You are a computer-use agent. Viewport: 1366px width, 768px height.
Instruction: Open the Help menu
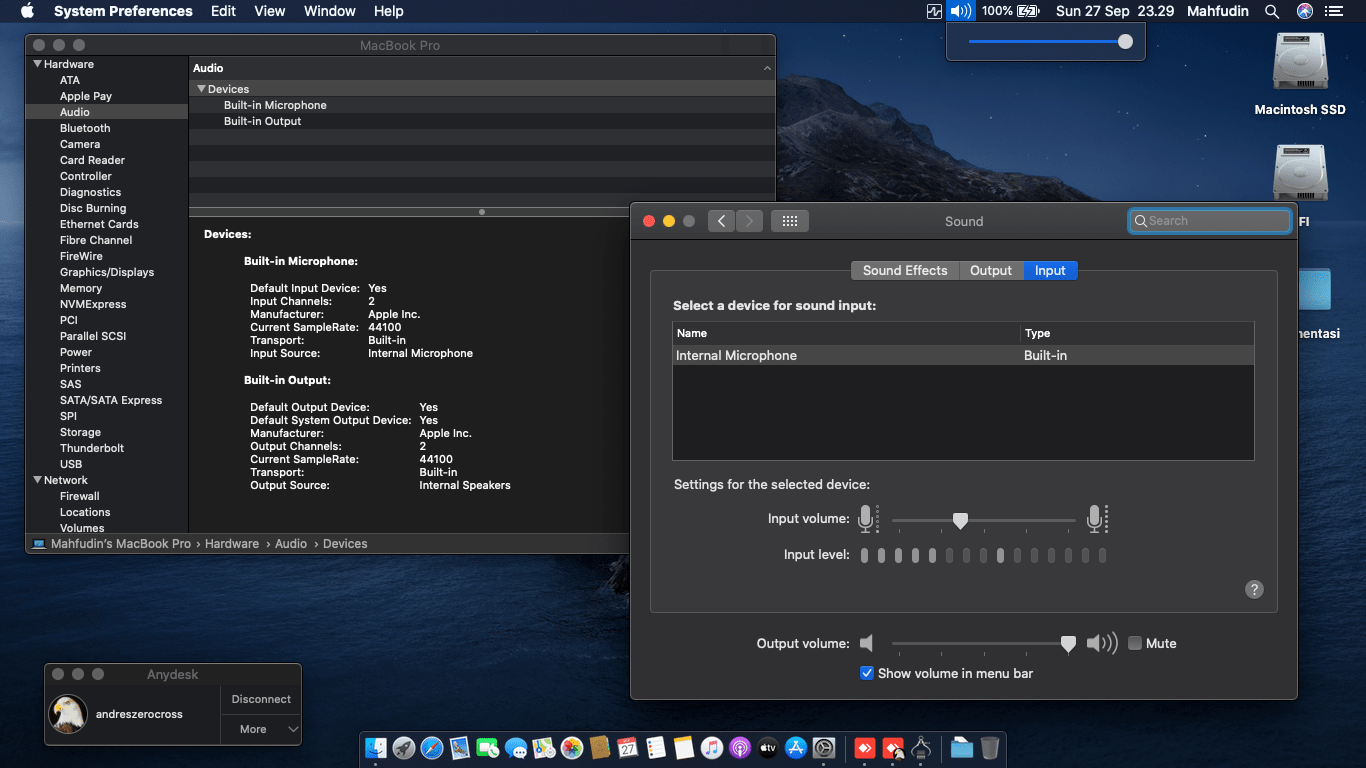tap(389, 11)
